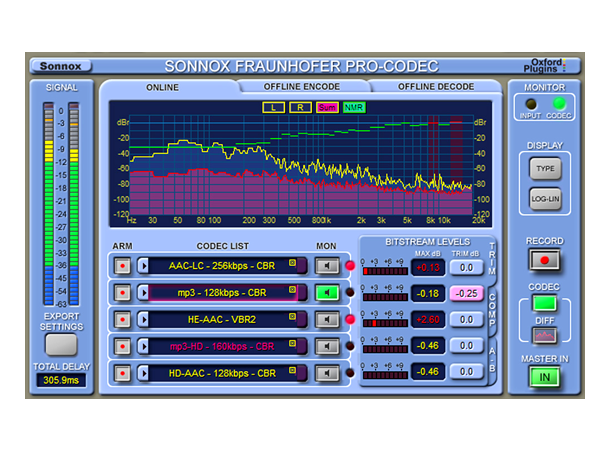The height and width of the screenshot is (450, 610).
Task: Click the DIFF waveform button
Action: [x=545, y=336]
